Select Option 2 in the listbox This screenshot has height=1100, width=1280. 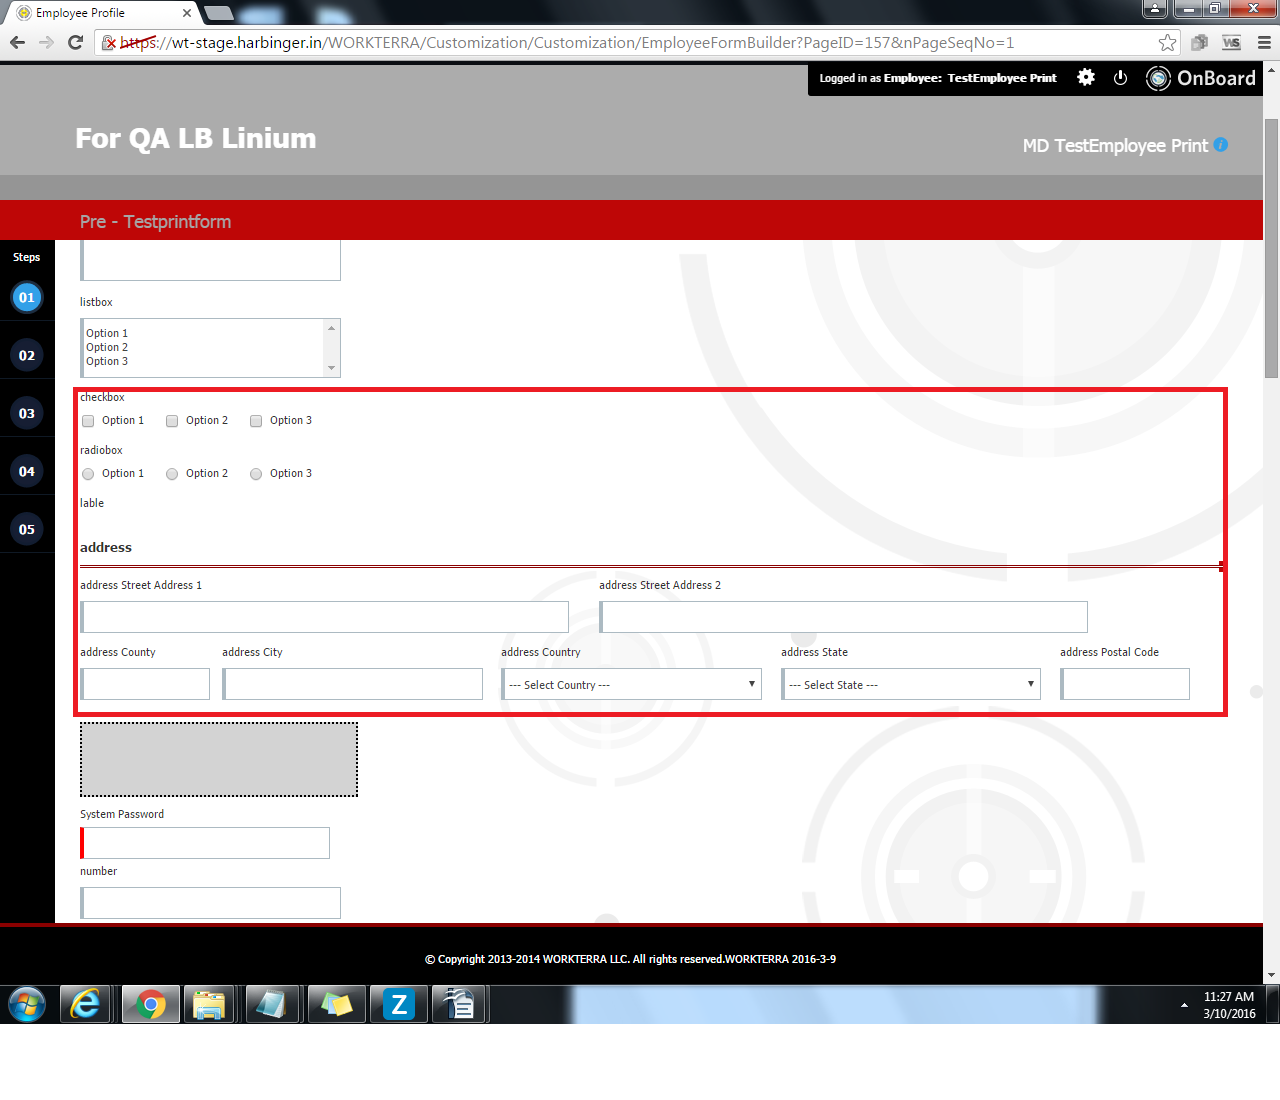(107, 347)
